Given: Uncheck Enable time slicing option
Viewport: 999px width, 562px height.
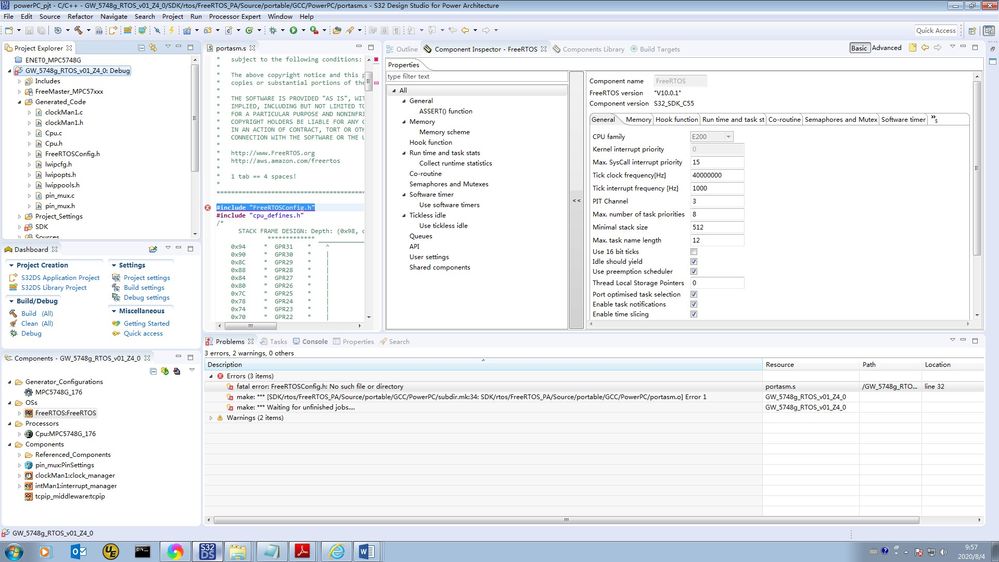Looking at the screenshot, I should tap(694, 314).
